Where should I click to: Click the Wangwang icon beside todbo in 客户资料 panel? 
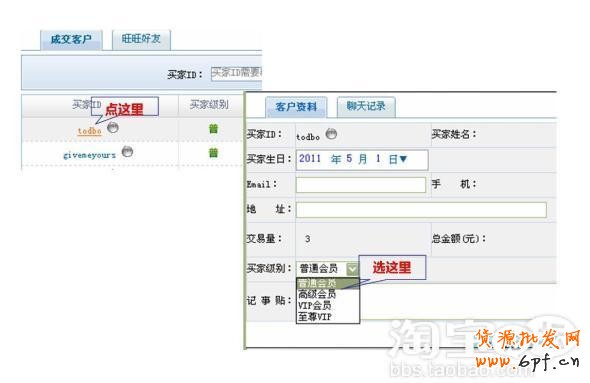[x=331, y=134]
